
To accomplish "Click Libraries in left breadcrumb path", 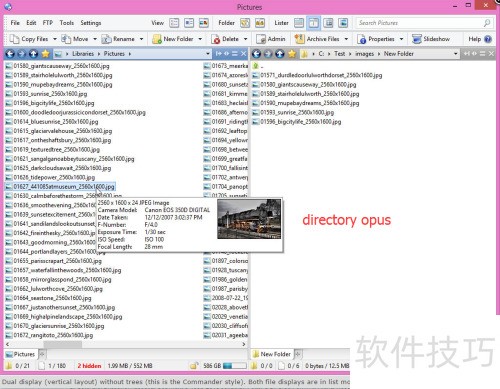I will (x=83, y=54).
